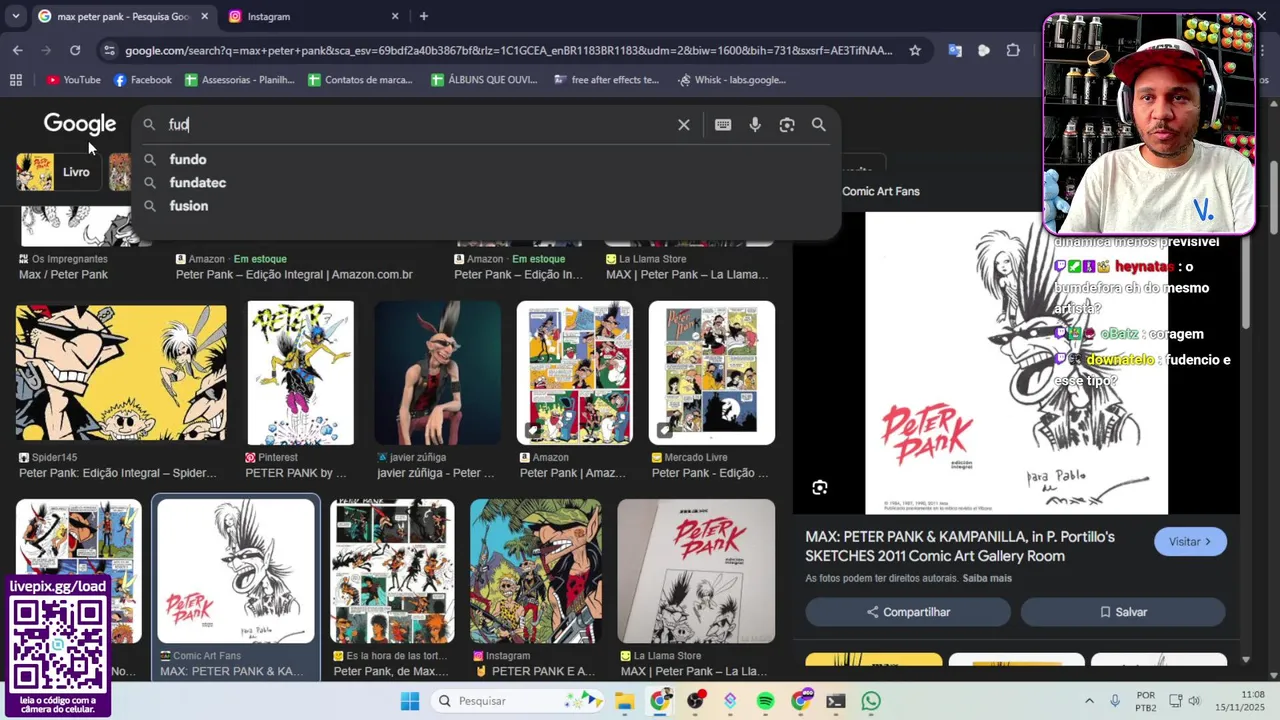Screen dimensions: 1280x720
Task: Open the Pinterest PETER PANK by thumbnail
Action: [300, 373]
